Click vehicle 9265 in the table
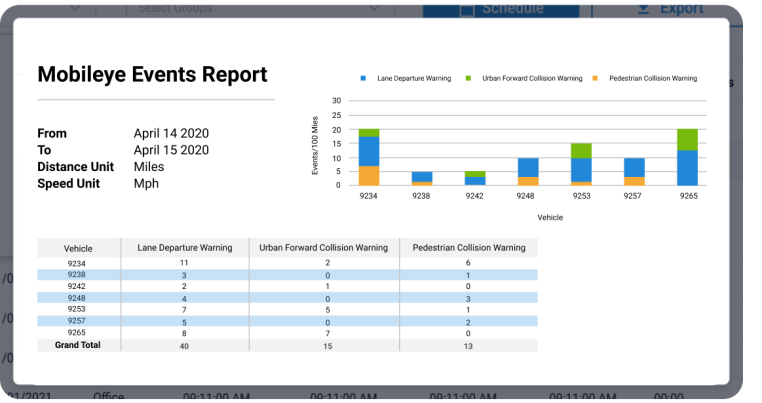Screen dimensions: 762x403 tap(76, 333)
